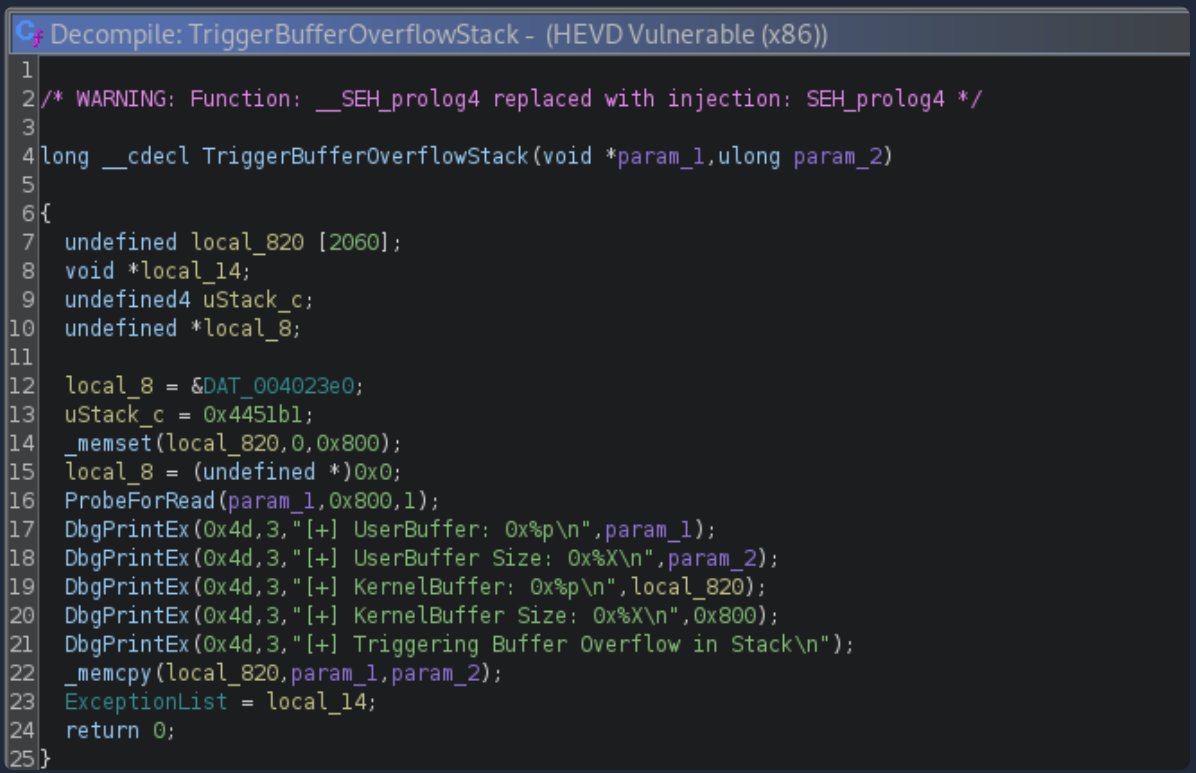Click the ExceptionList variable
Screen dimensions: 1196x773
tap(146, 702)
